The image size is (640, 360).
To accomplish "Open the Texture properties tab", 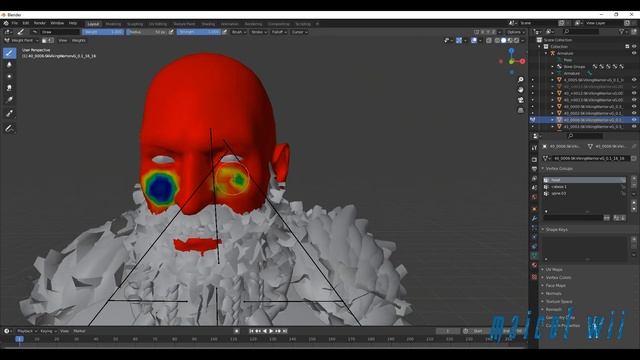I will coord(534,277).
